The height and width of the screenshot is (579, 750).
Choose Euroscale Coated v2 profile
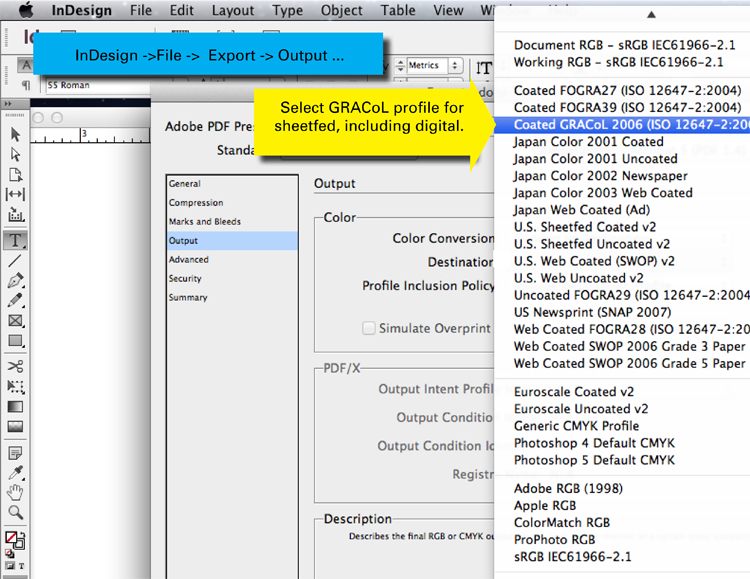[622, 392]
